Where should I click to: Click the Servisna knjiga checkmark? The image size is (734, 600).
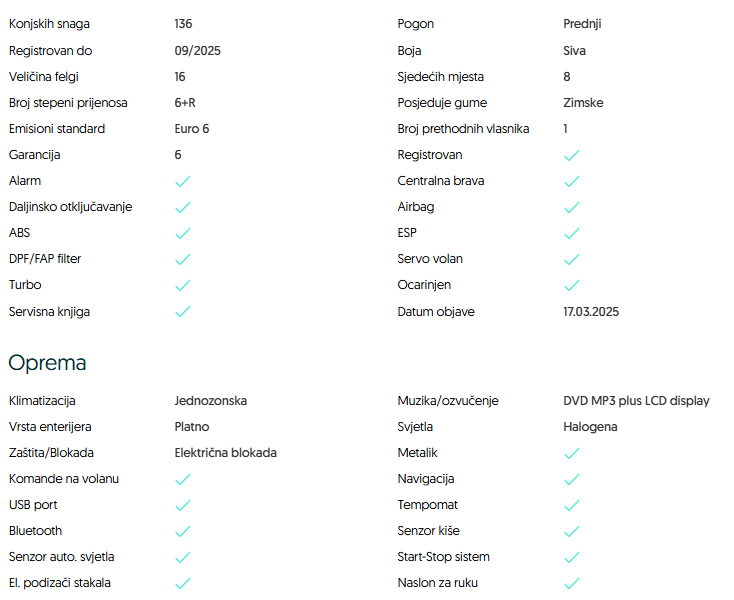click(183, 311)
